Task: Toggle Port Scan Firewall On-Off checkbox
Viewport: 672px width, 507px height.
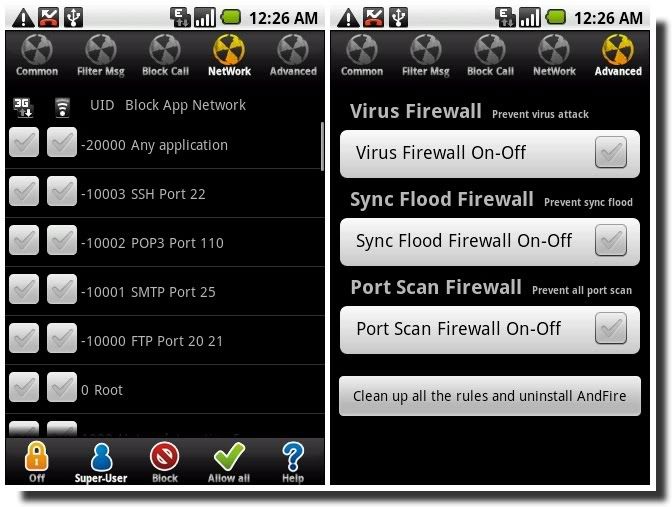Action: [x=611, y=328]
